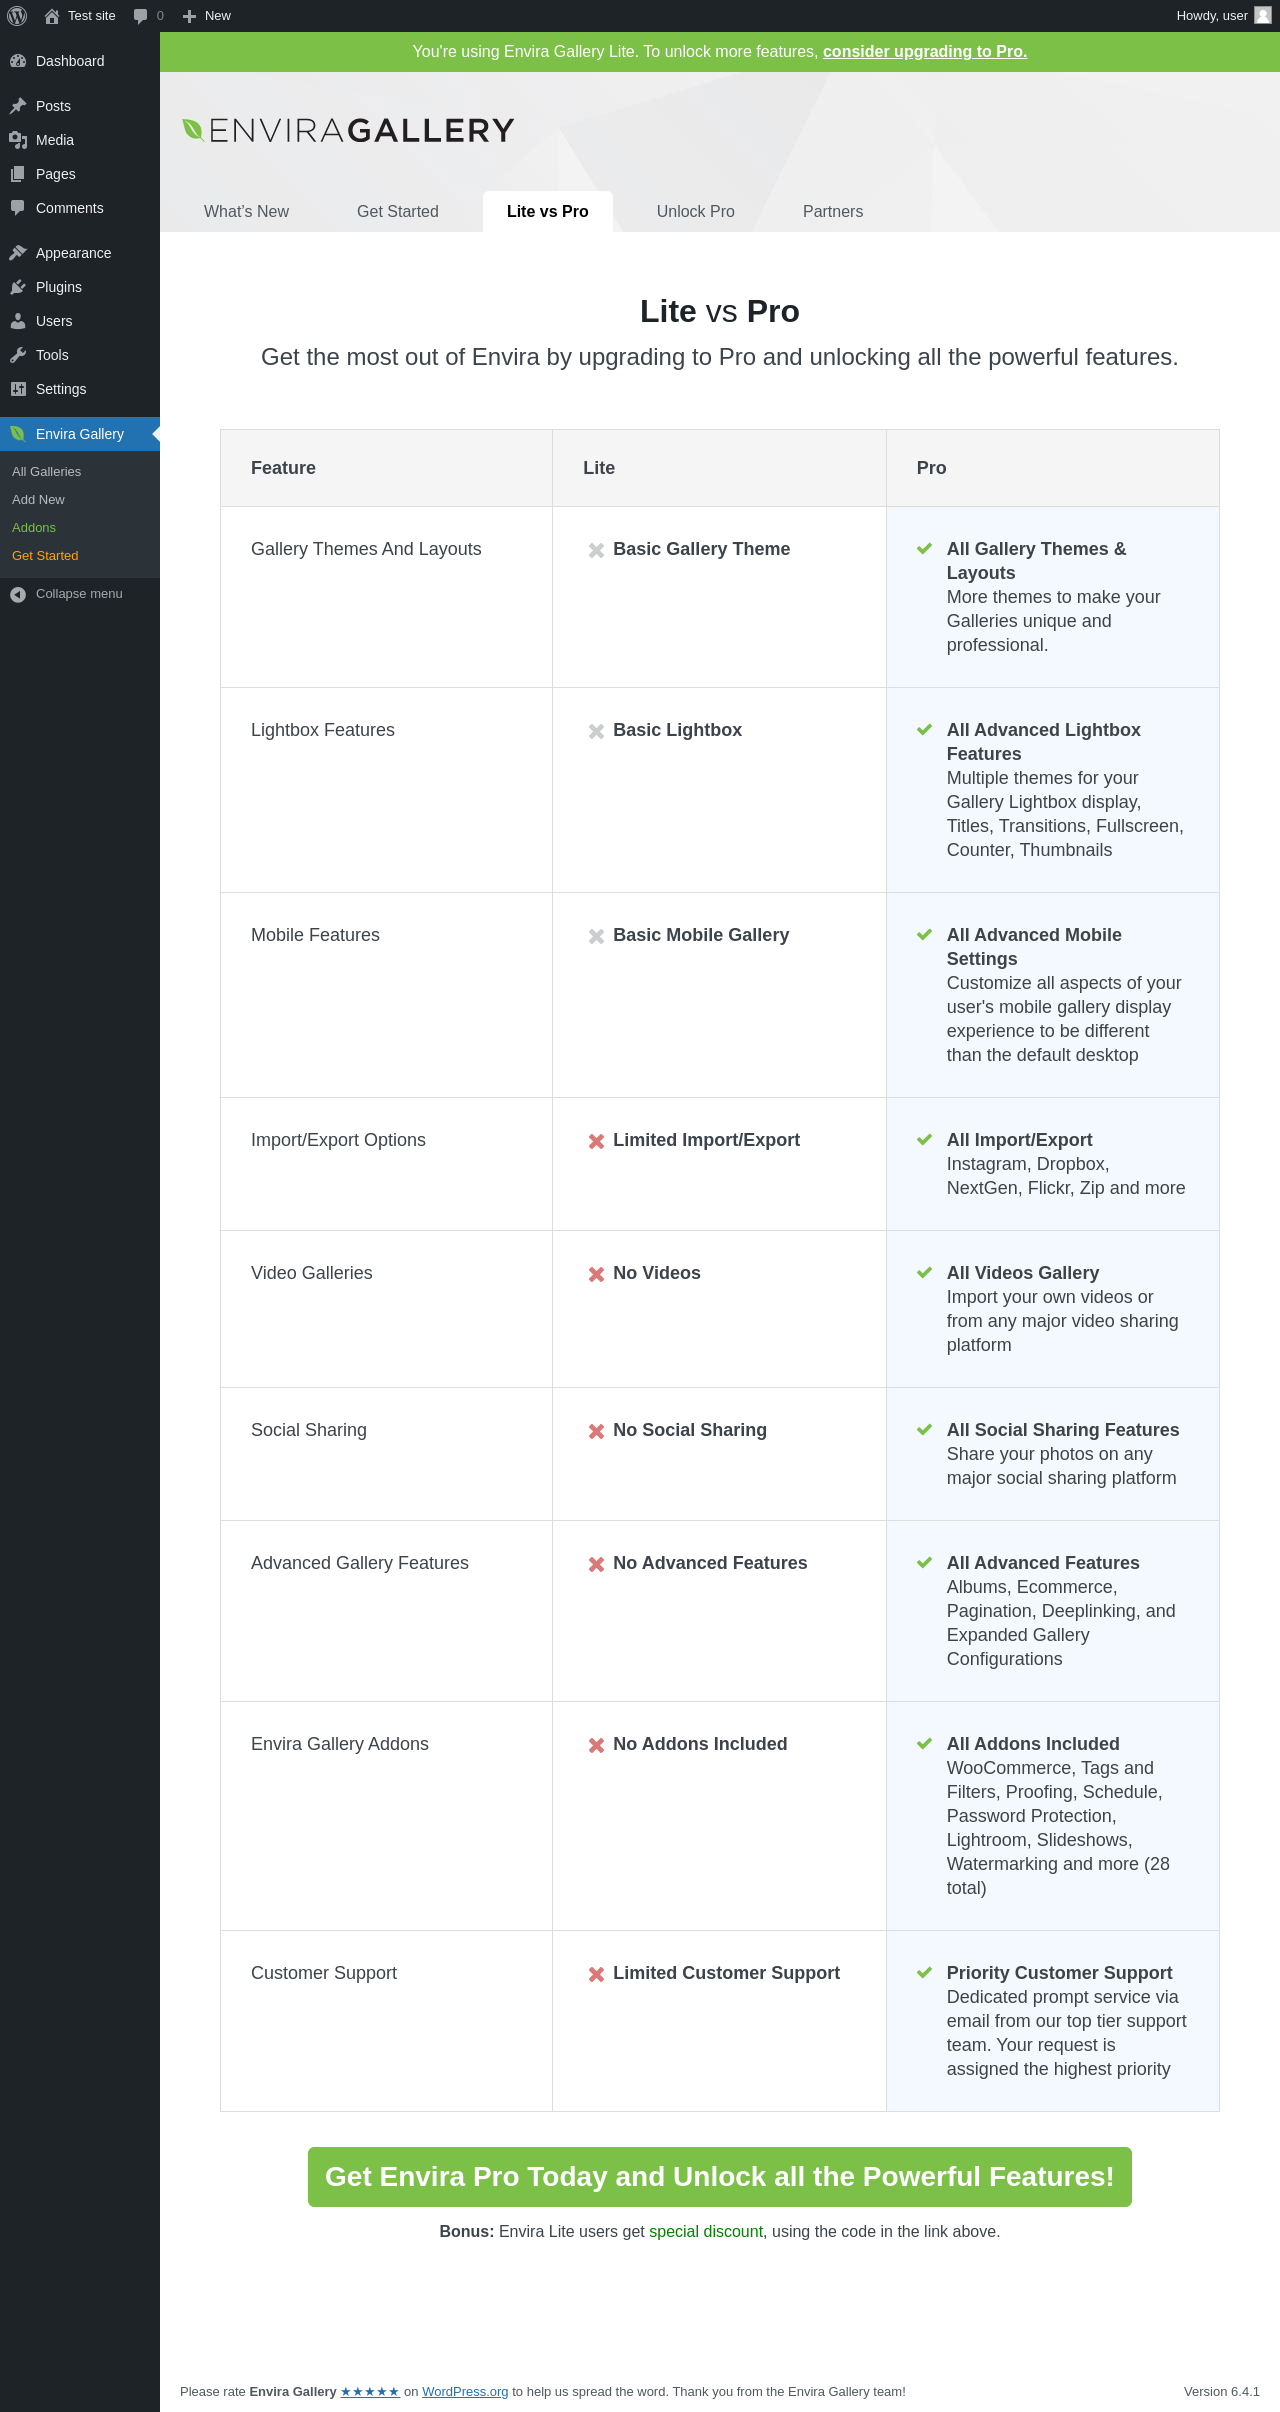Switch to the Unlock Pro tab
Viewport: 1280px width, 2412px height.
(696, 211)
